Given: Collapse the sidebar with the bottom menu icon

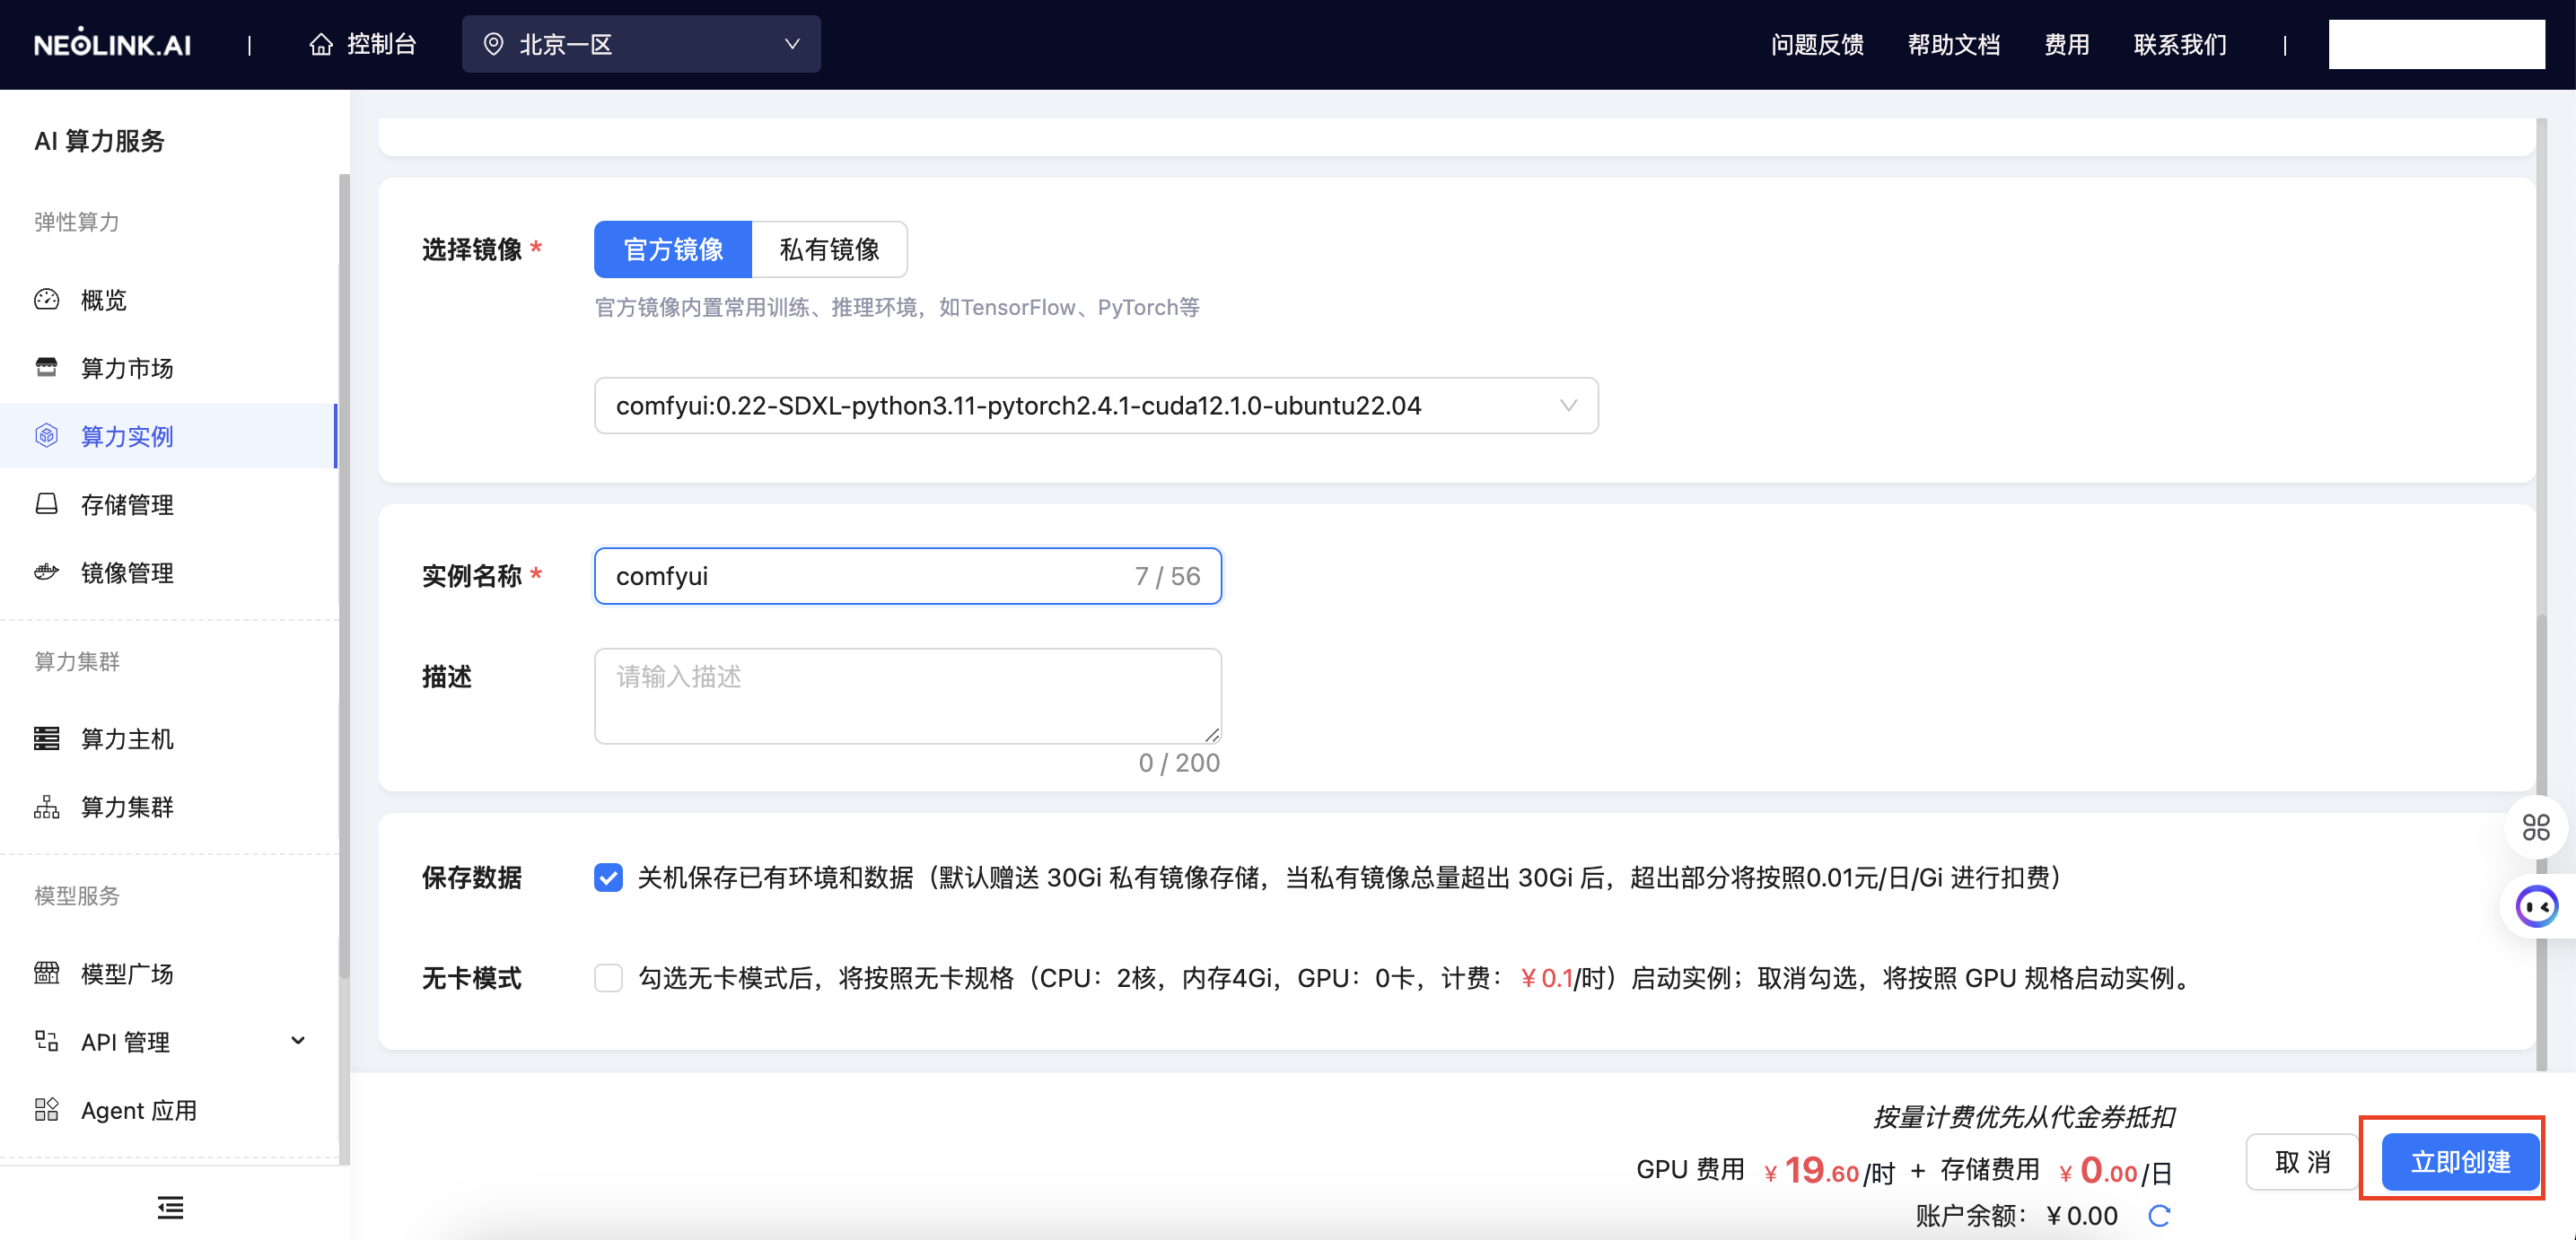Looking at the screenshot, I should pos(170,1207).
